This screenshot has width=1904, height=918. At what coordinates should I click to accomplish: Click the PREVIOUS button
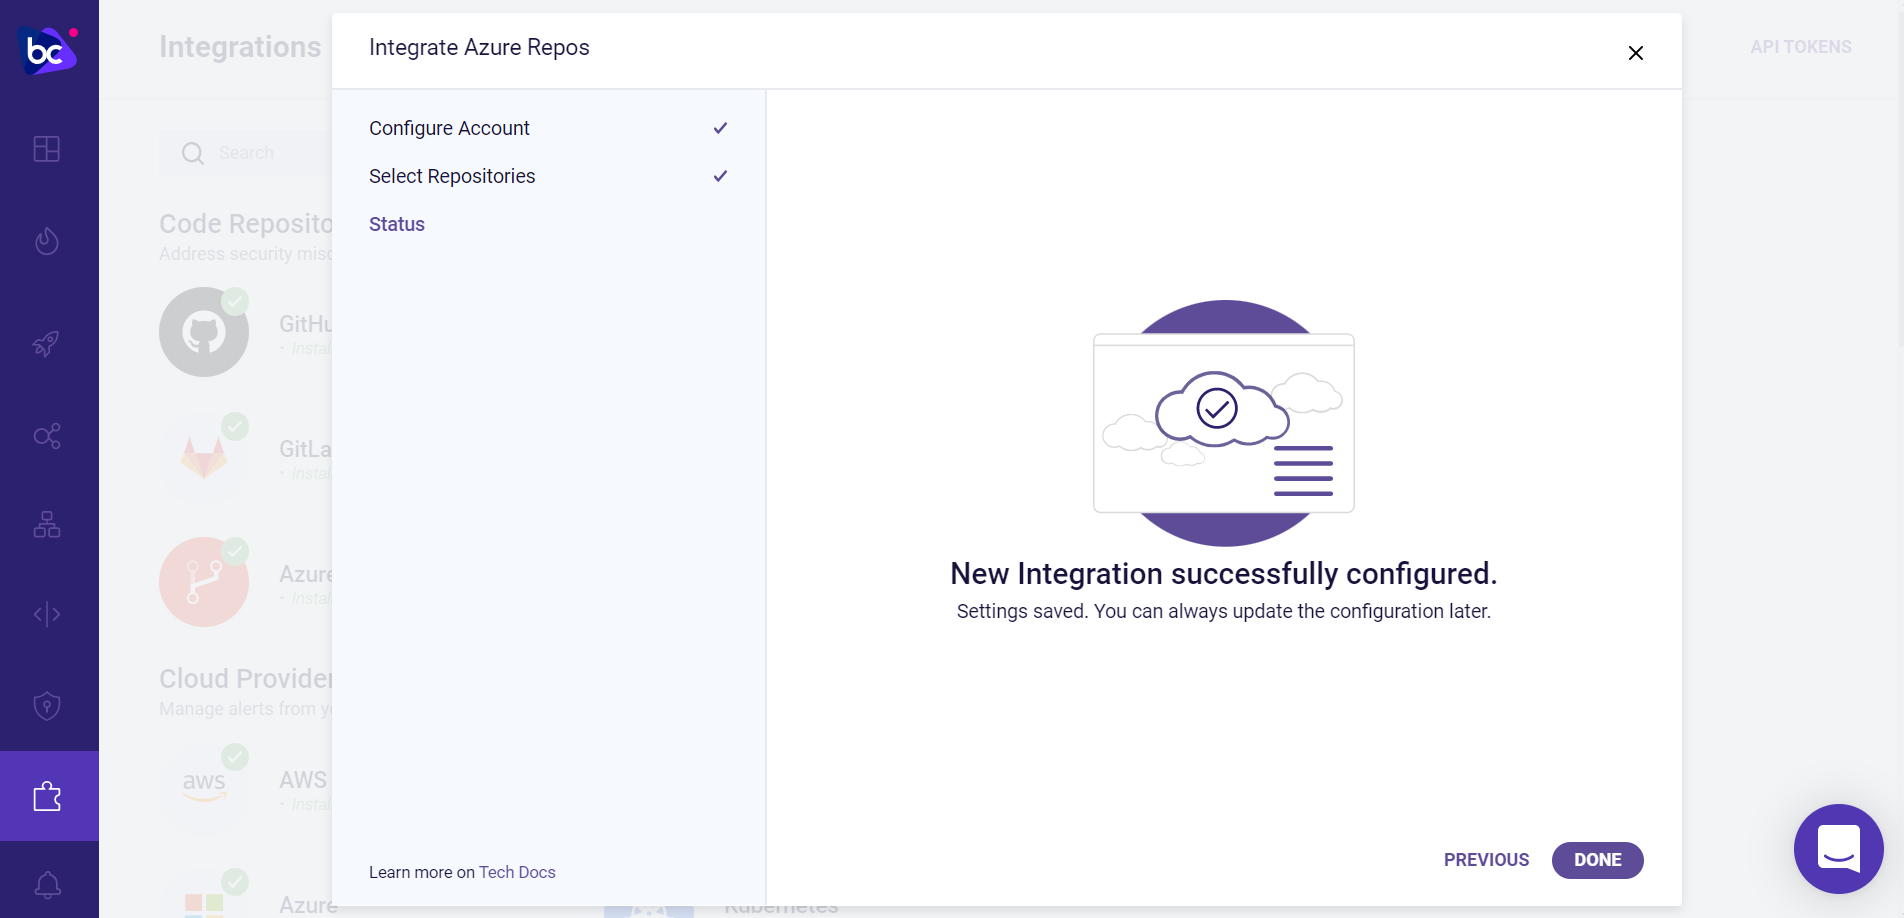click(x=1486, y=860)
